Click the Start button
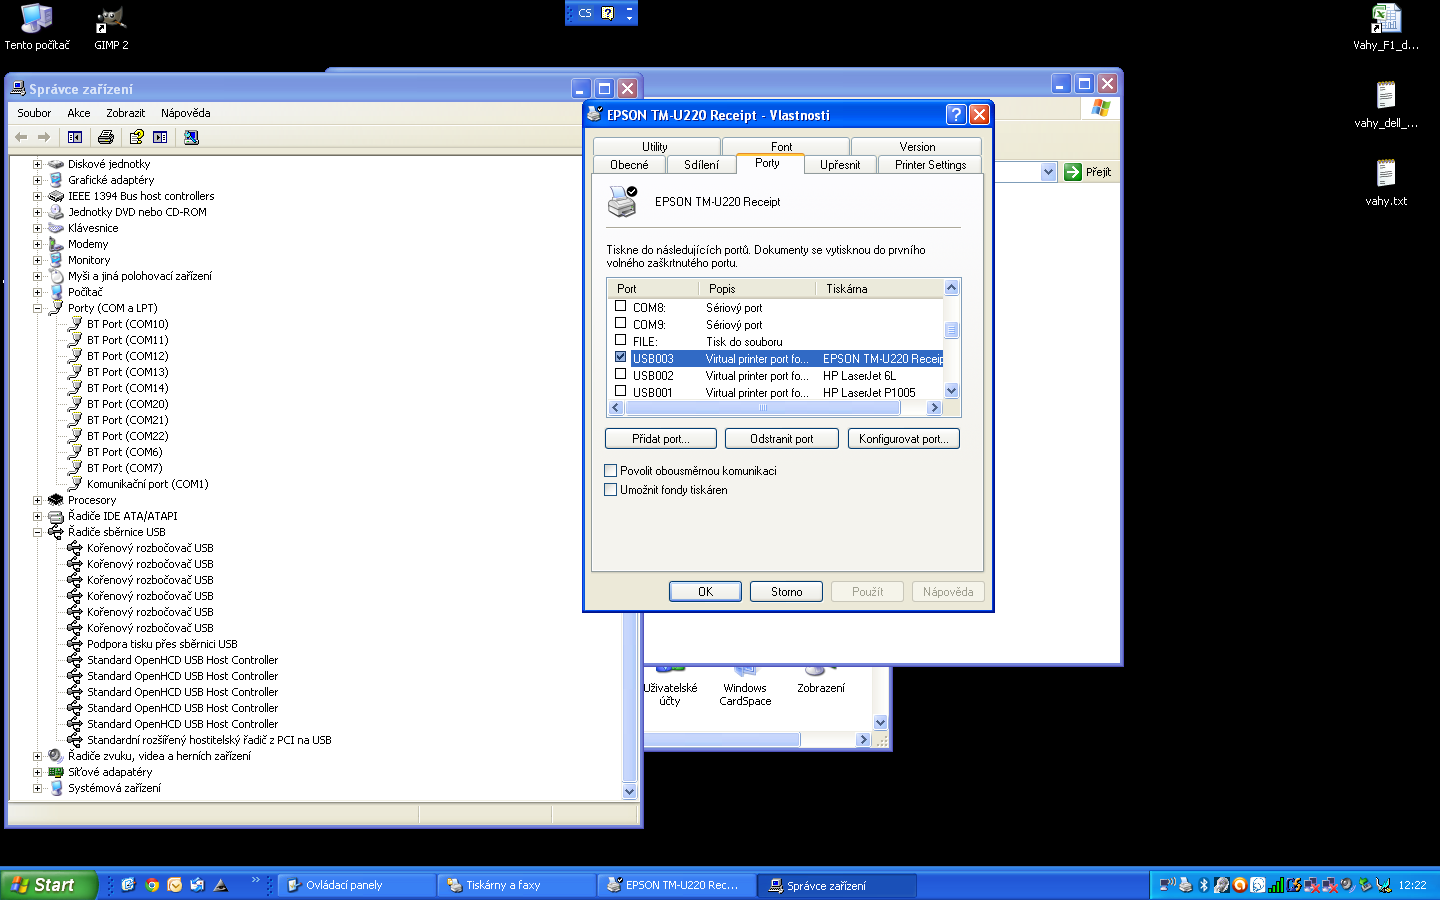Viewport: 1440px width, 900px height. click(48, 885)
